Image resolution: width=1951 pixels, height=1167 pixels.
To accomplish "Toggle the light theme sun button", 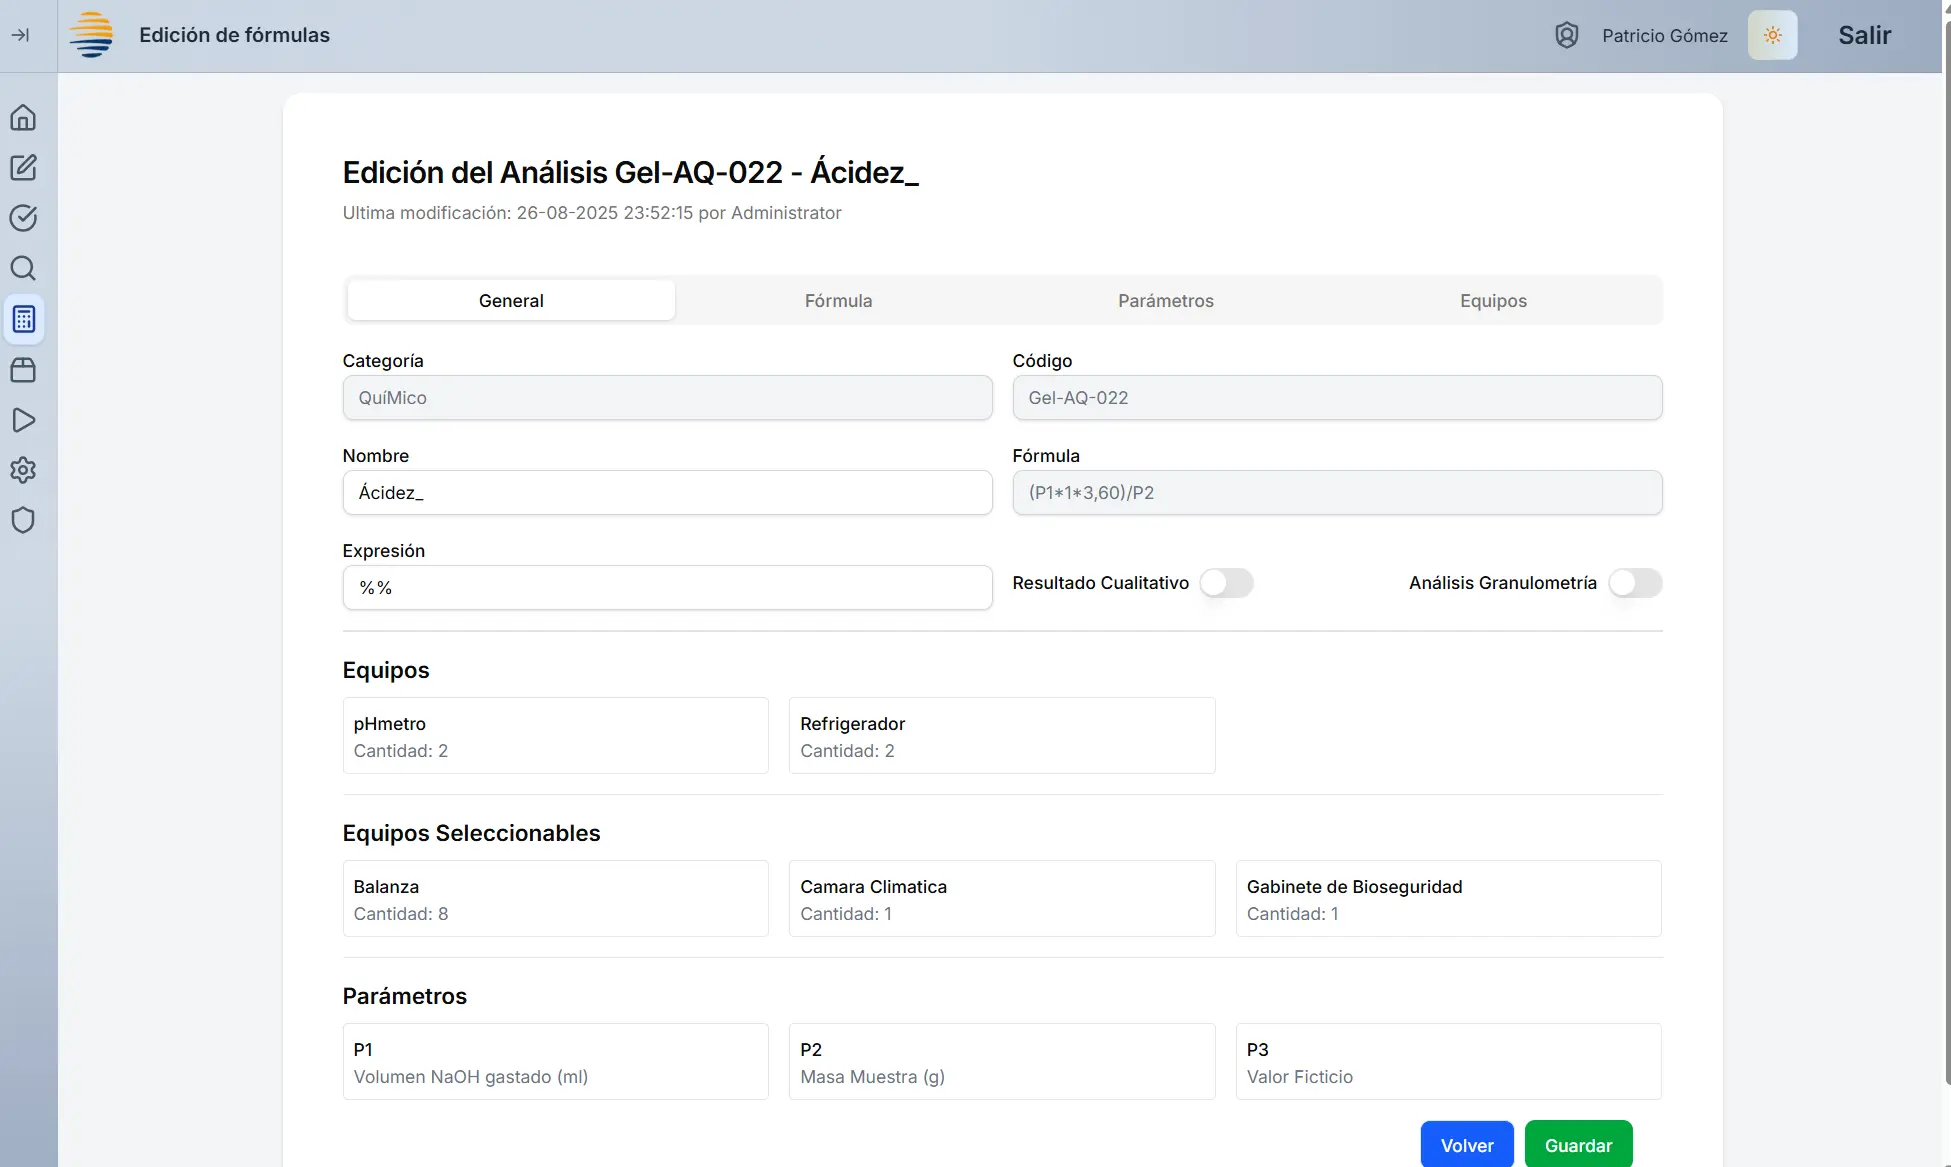I will tap(1772, 35).
